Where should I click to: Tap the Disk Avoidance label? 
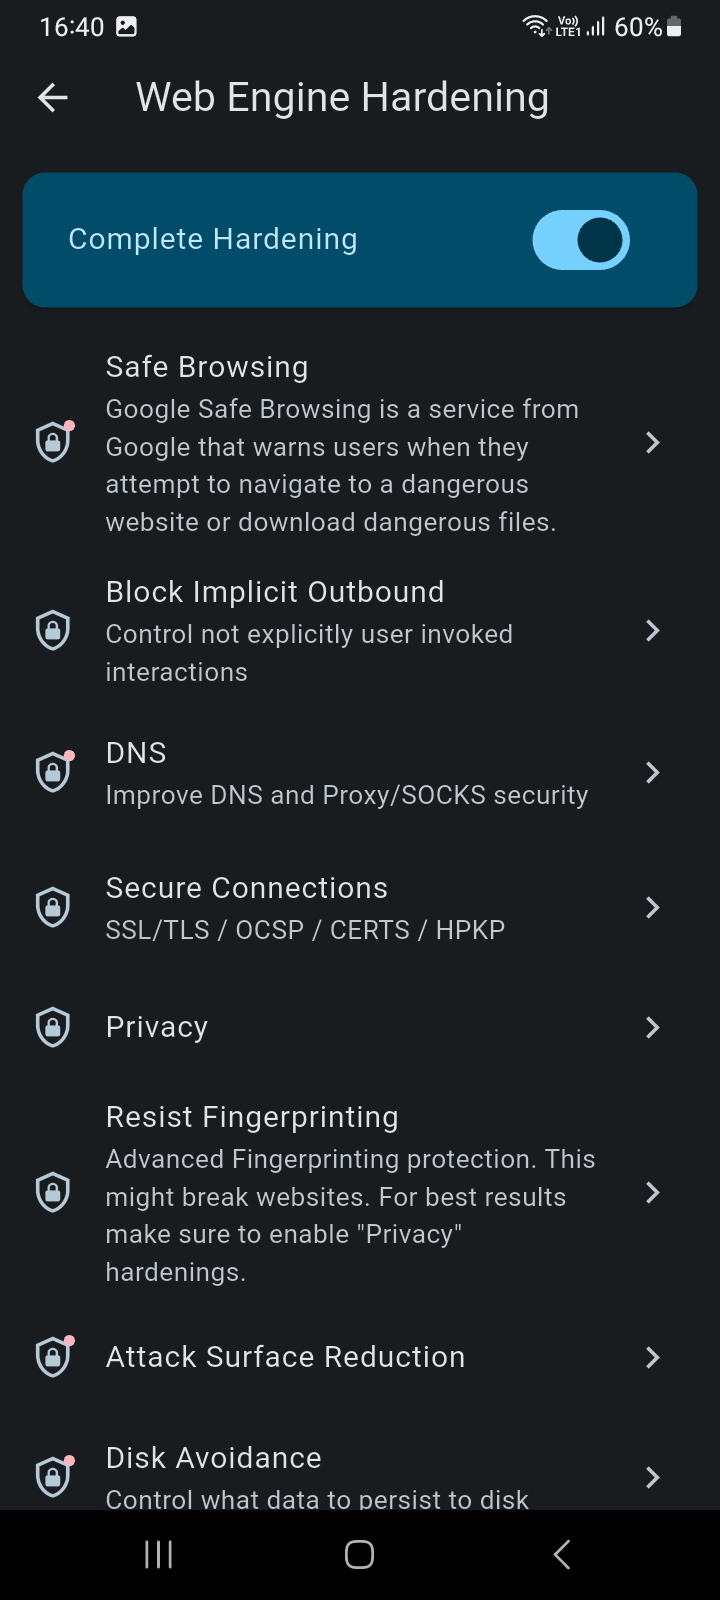(x=214, y=1458)
